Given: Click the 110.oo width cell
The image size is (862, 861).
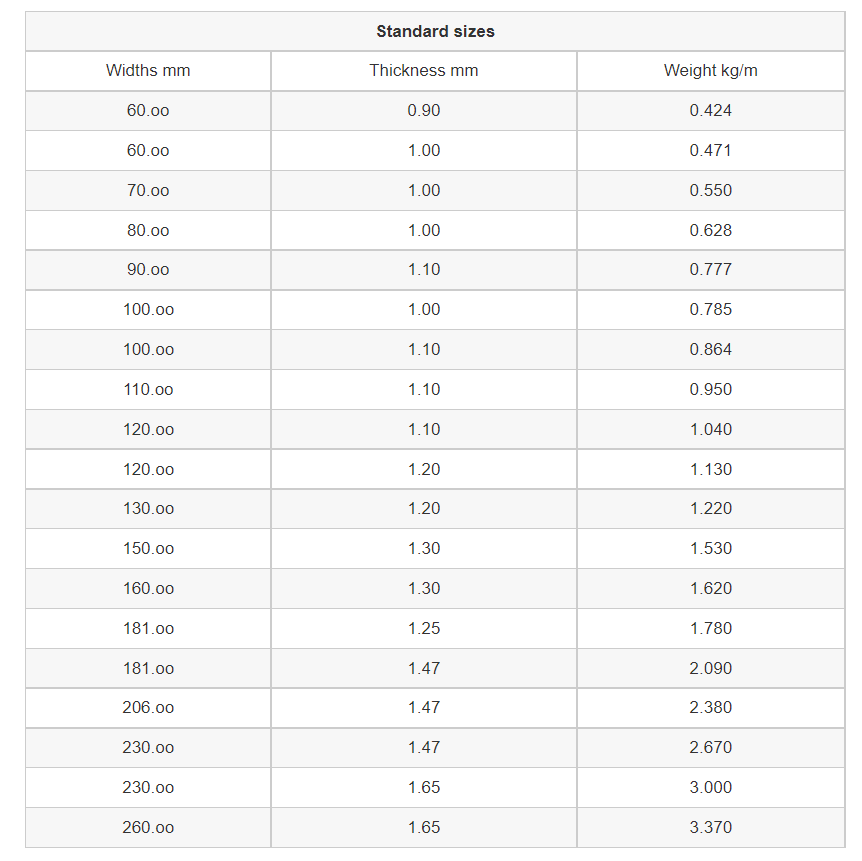Looking at the screenshot, I should (x=148, y=390).
